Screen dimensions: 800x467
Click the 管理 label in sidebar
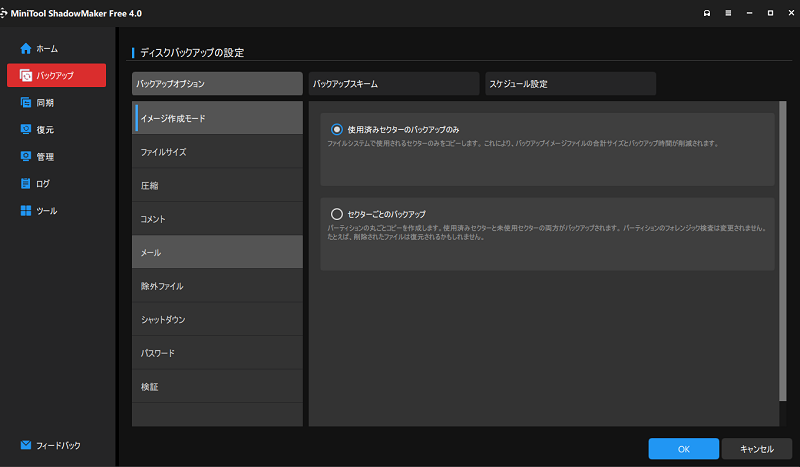[45, 157]
